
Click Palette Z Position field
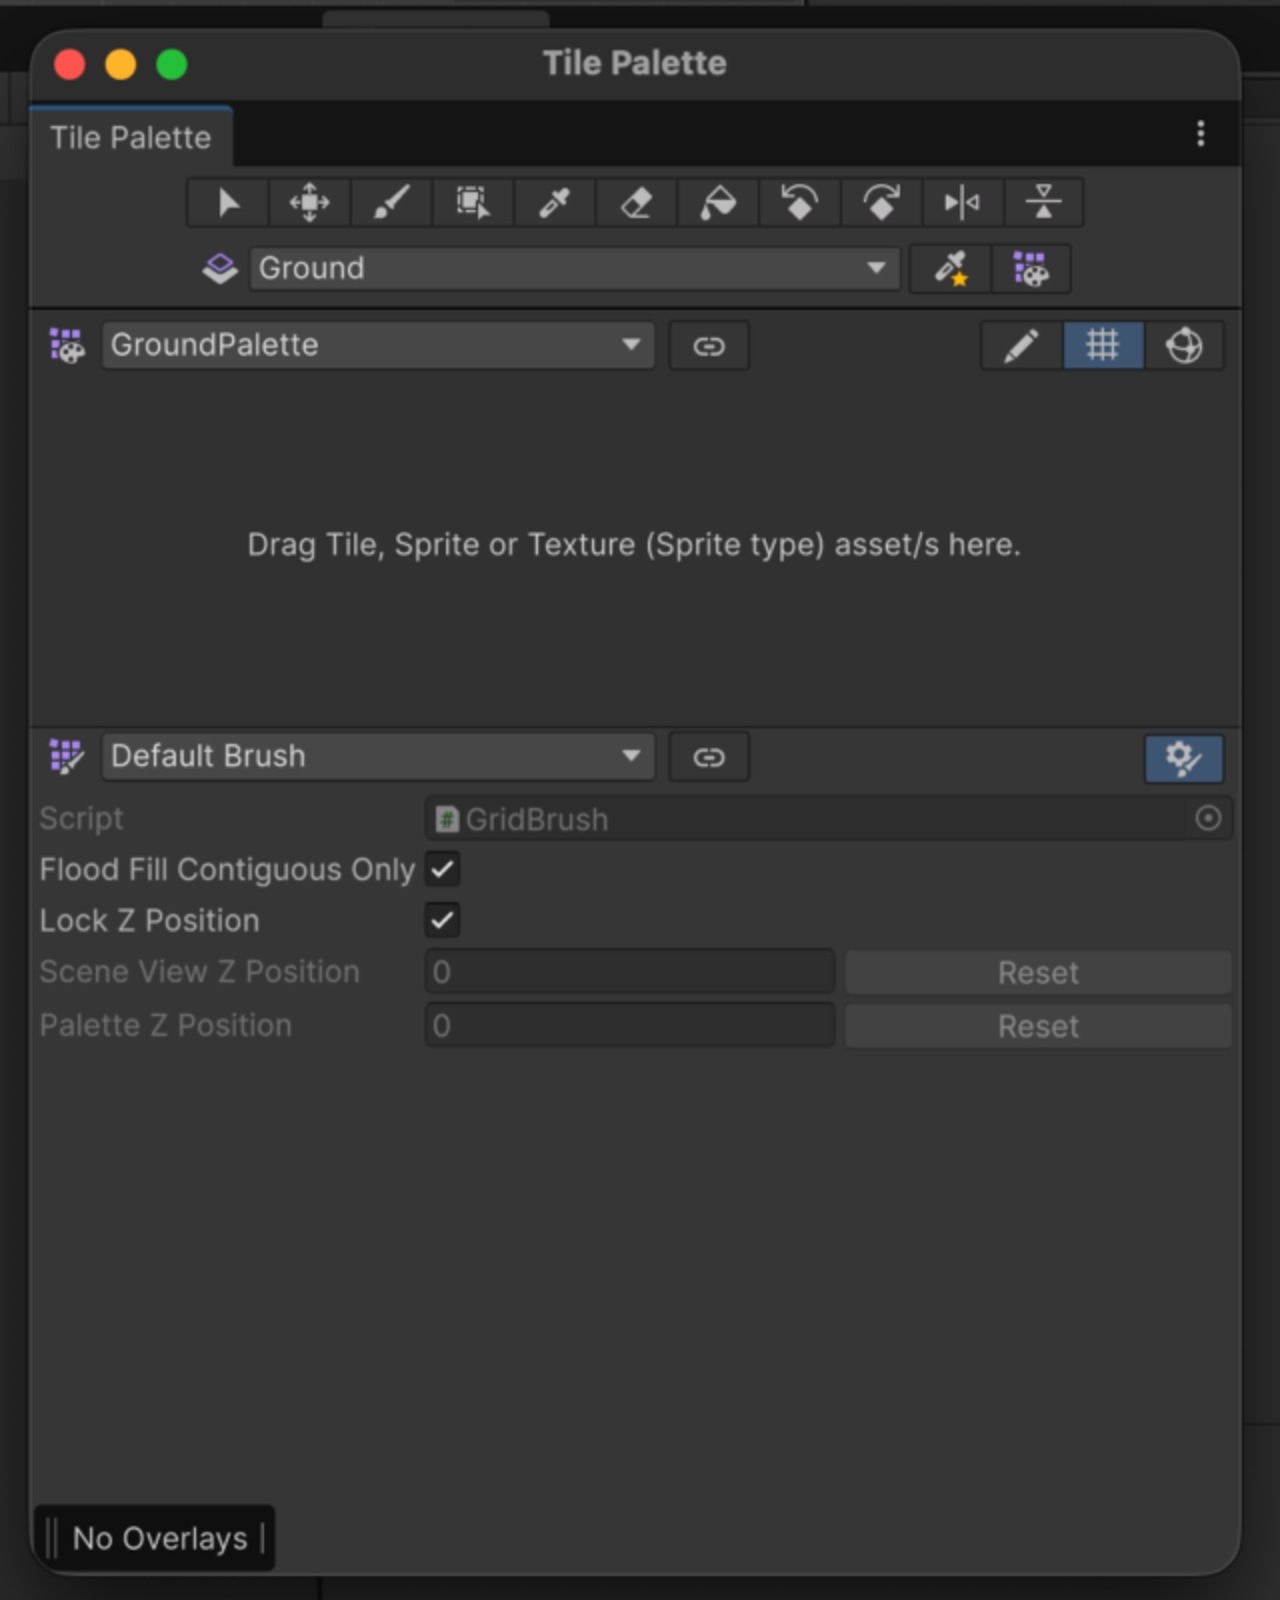(630, 1026)
